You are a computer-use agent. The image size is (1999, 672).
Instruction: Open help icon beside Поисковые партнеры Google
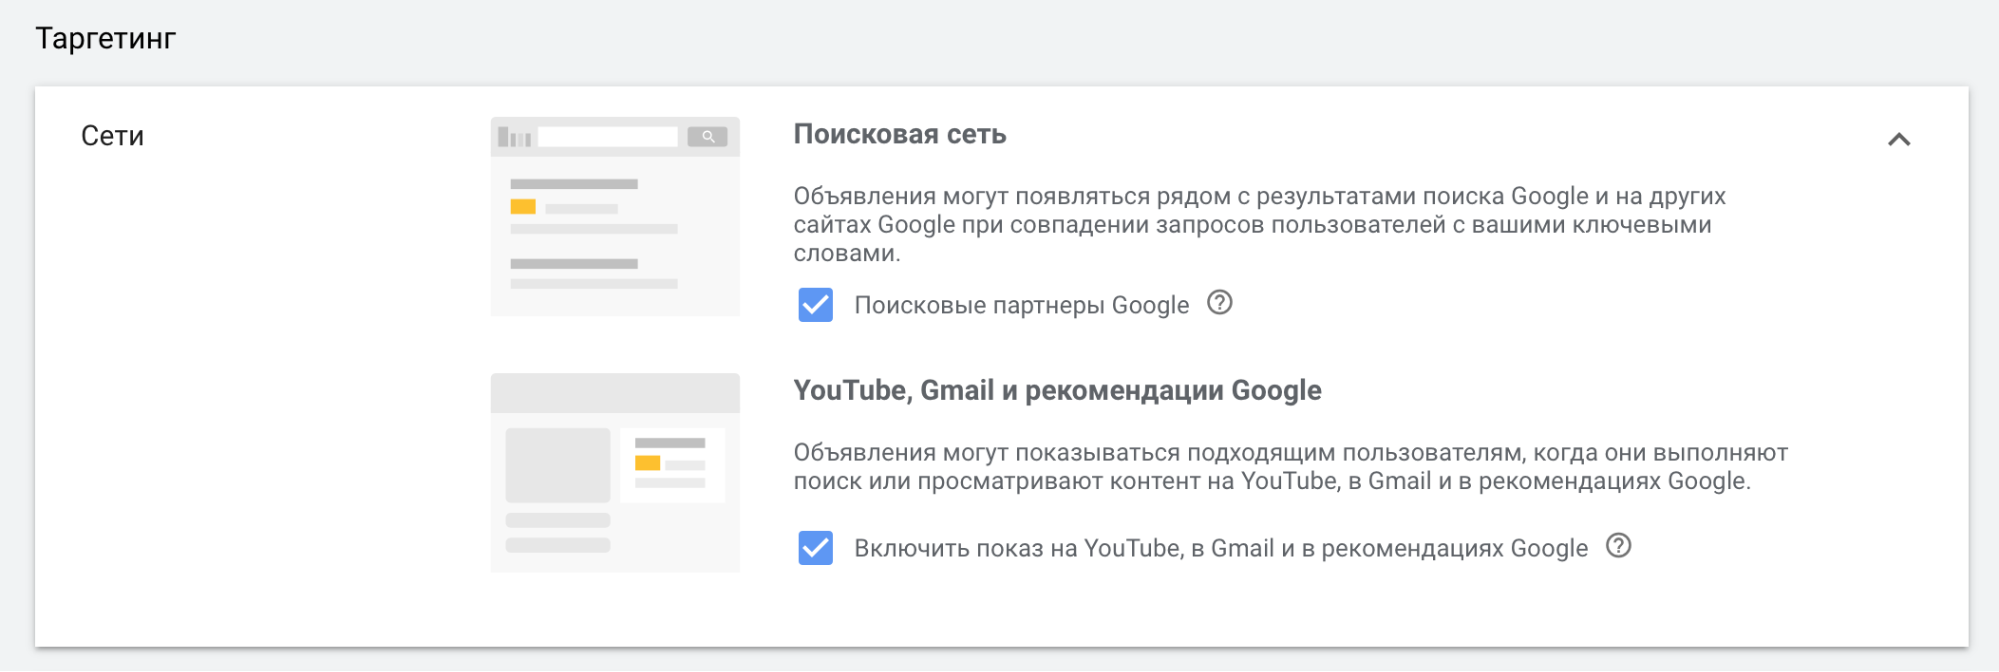point(1219,303)
